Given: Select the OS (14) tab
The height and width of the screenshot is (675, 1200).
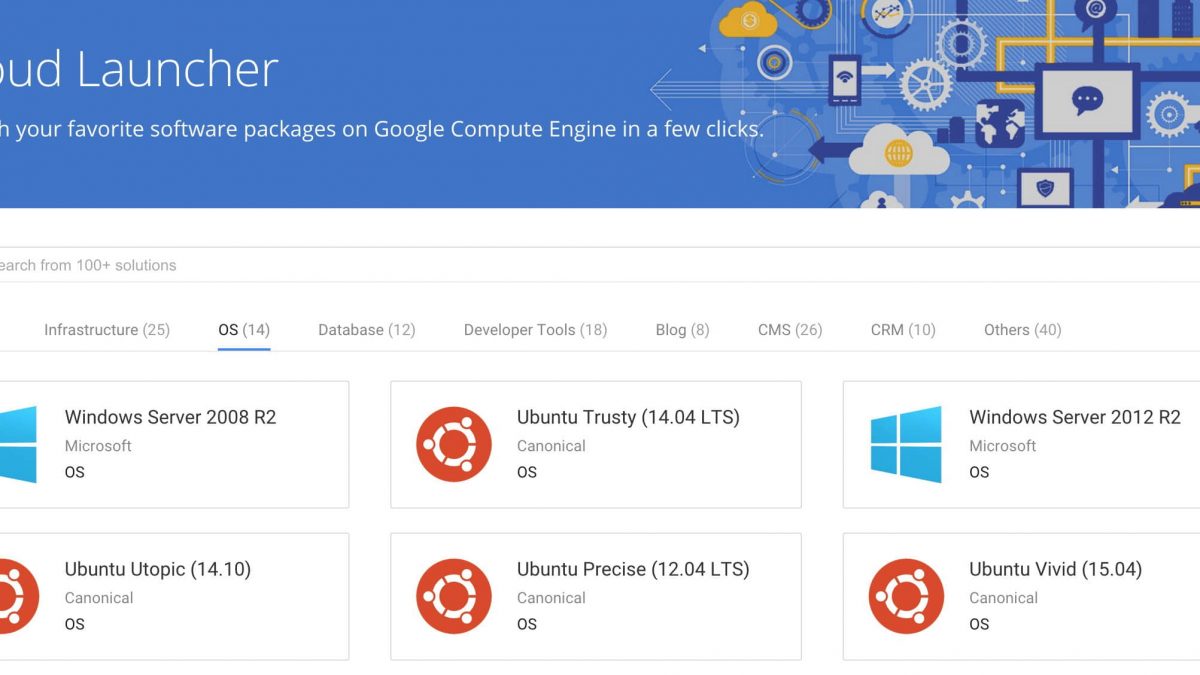Looking at the screenshot, I should (x=244, y=330).
